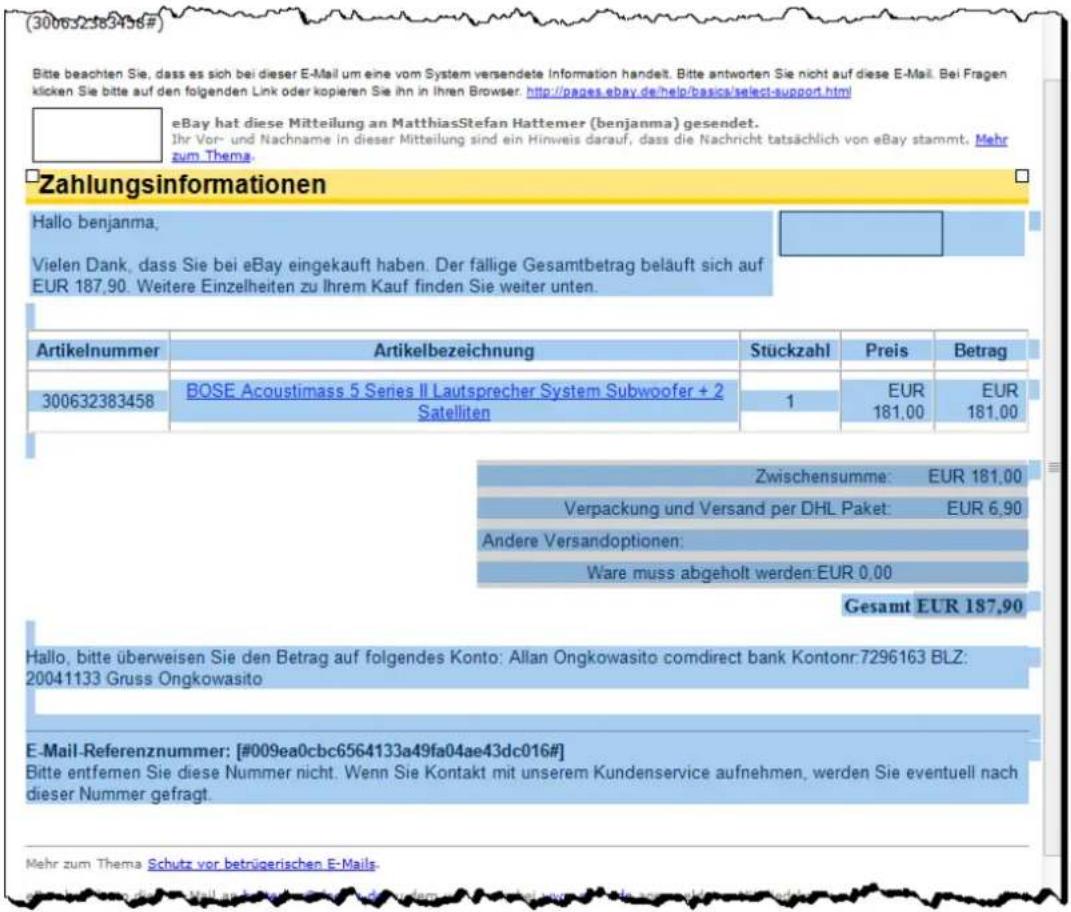Click the 'Andere Versandoptionen:' row
The image size is (1071, 912).
click(x=752, y=540)
